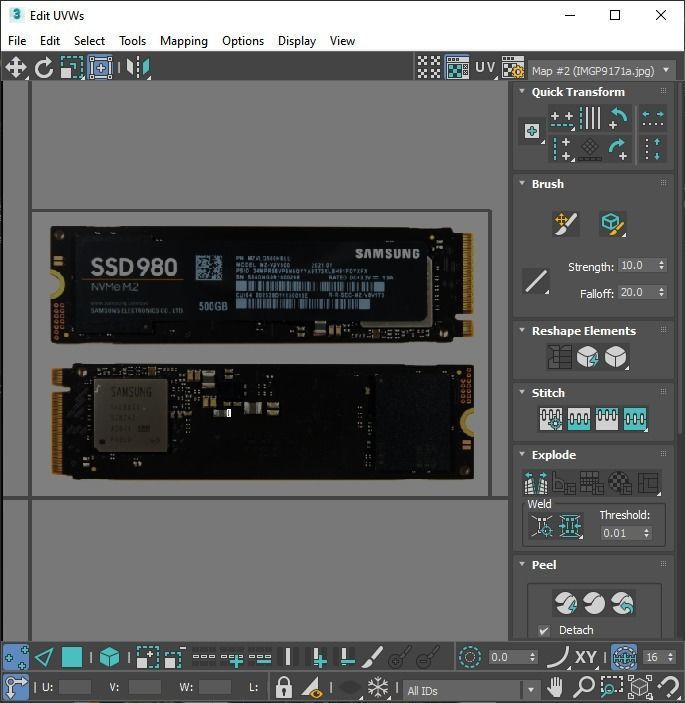Click the Mirror Horizontal tool
This screenshot has height=703, width=685.
(138, 68)
